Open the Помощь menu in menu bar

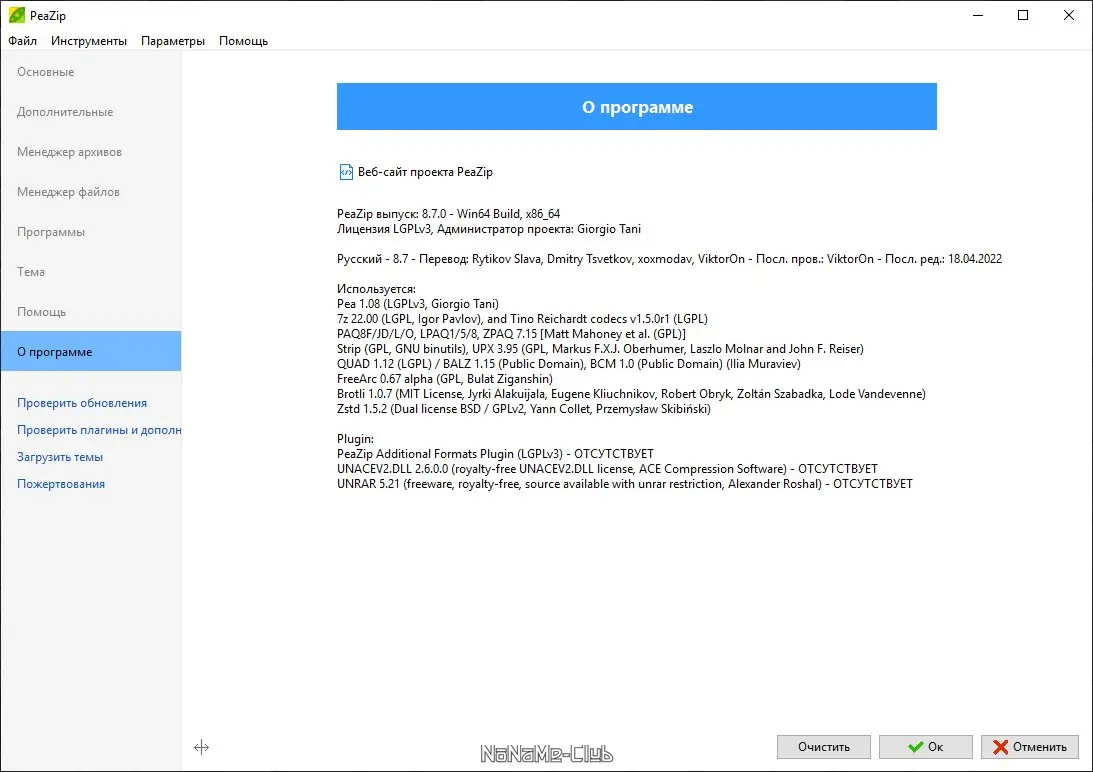pyautogui.click(x=243, y=40)
